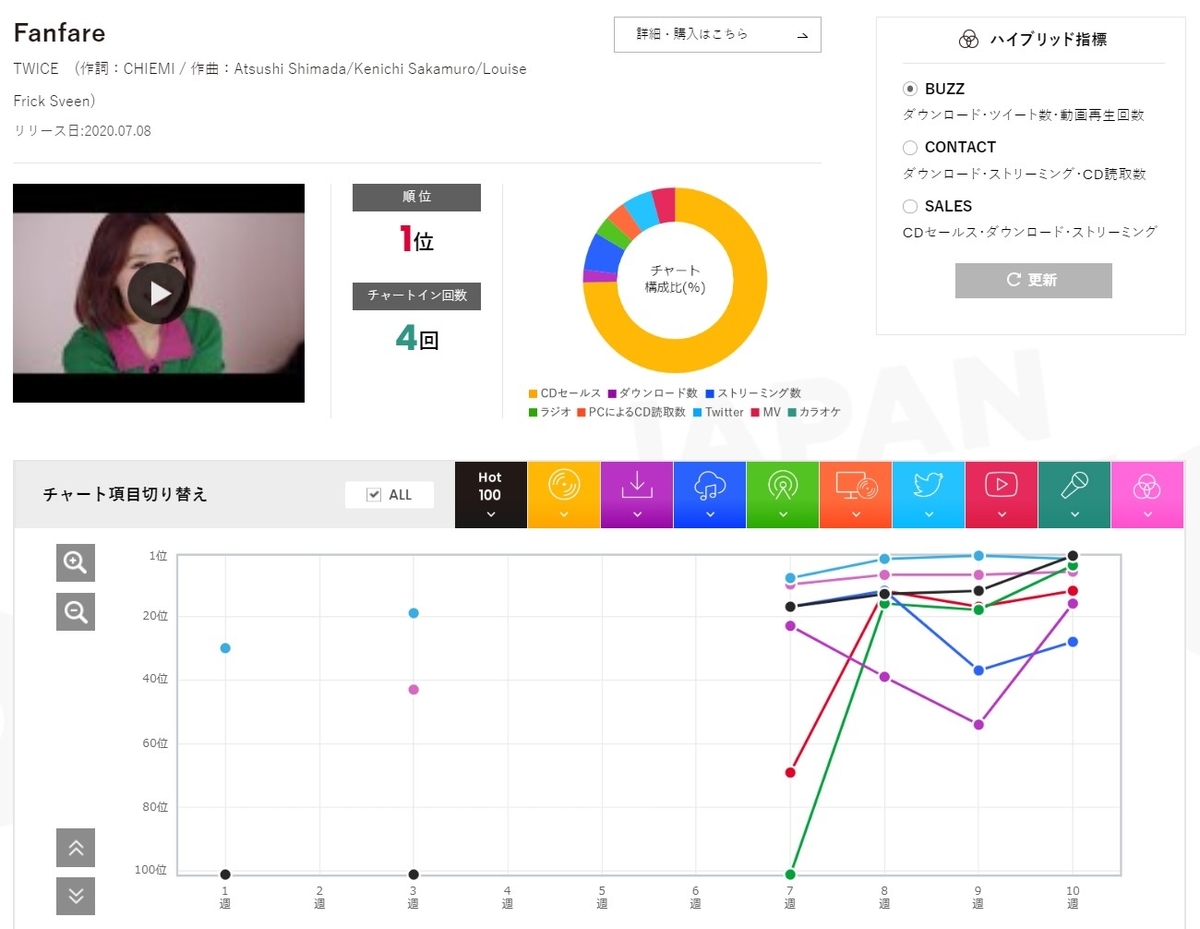This screenshot has height=929, width=1200.
Task: Play the Fanfare video
Action: [x=158, y=293]
